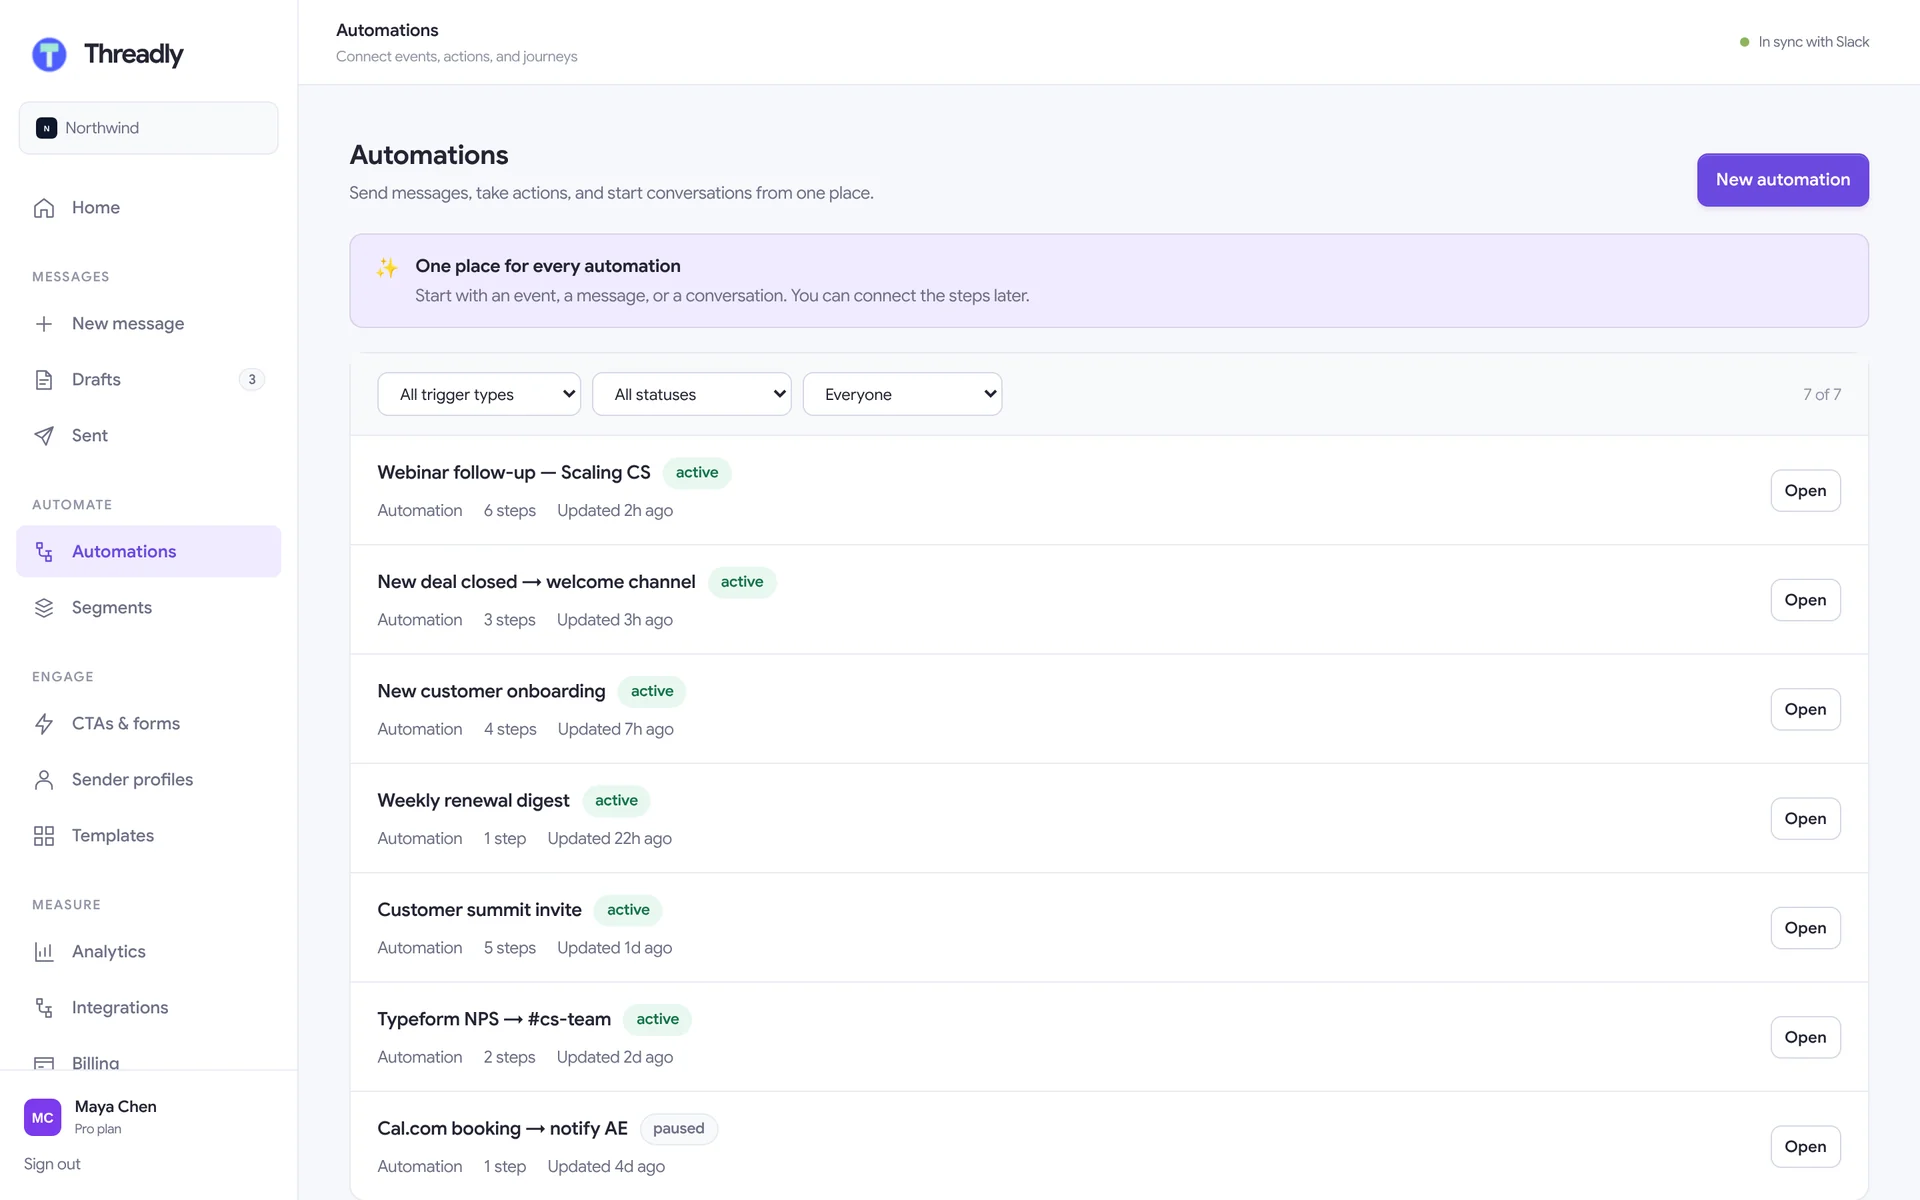Click the MC user avatar
This screenshot has height=1200, width=1920.
point(43,1117)
